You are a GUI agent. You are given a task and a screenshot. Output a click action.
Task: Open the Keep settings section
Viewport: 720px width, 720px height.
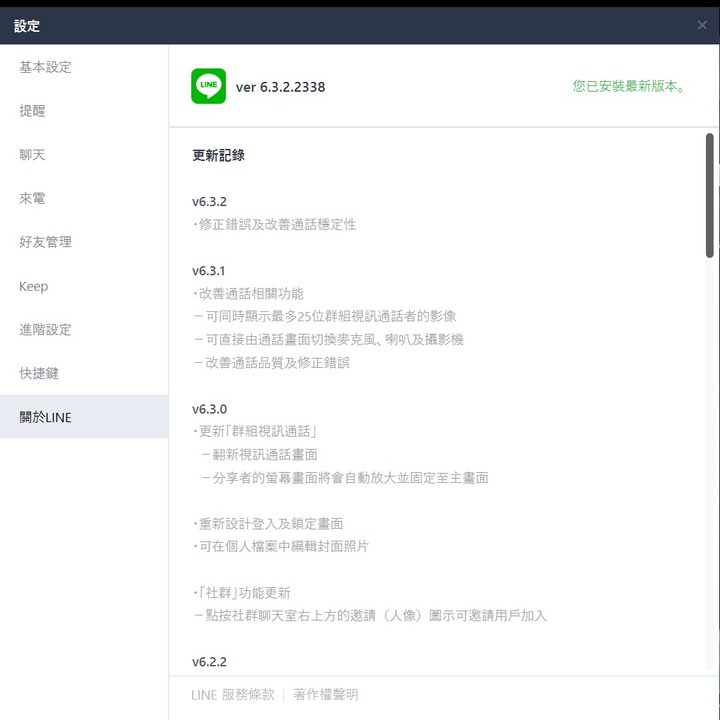pyautogui.click(x=84, y=286)
